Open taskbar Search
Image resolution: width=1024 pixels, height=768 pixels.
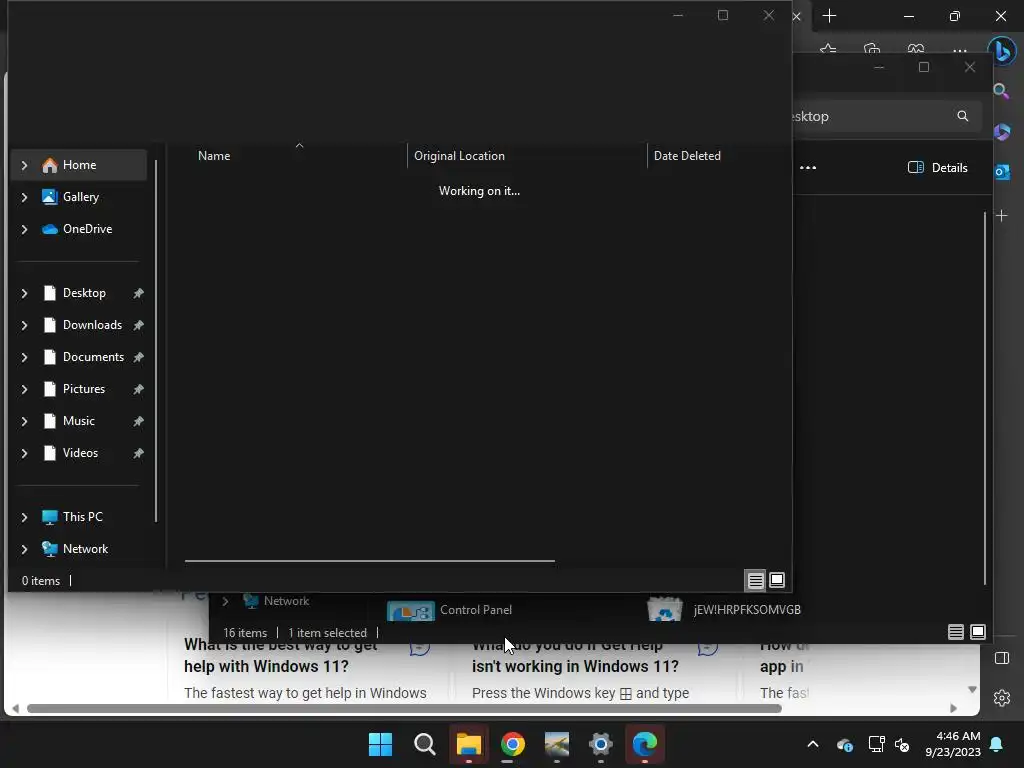pos(424,744)
